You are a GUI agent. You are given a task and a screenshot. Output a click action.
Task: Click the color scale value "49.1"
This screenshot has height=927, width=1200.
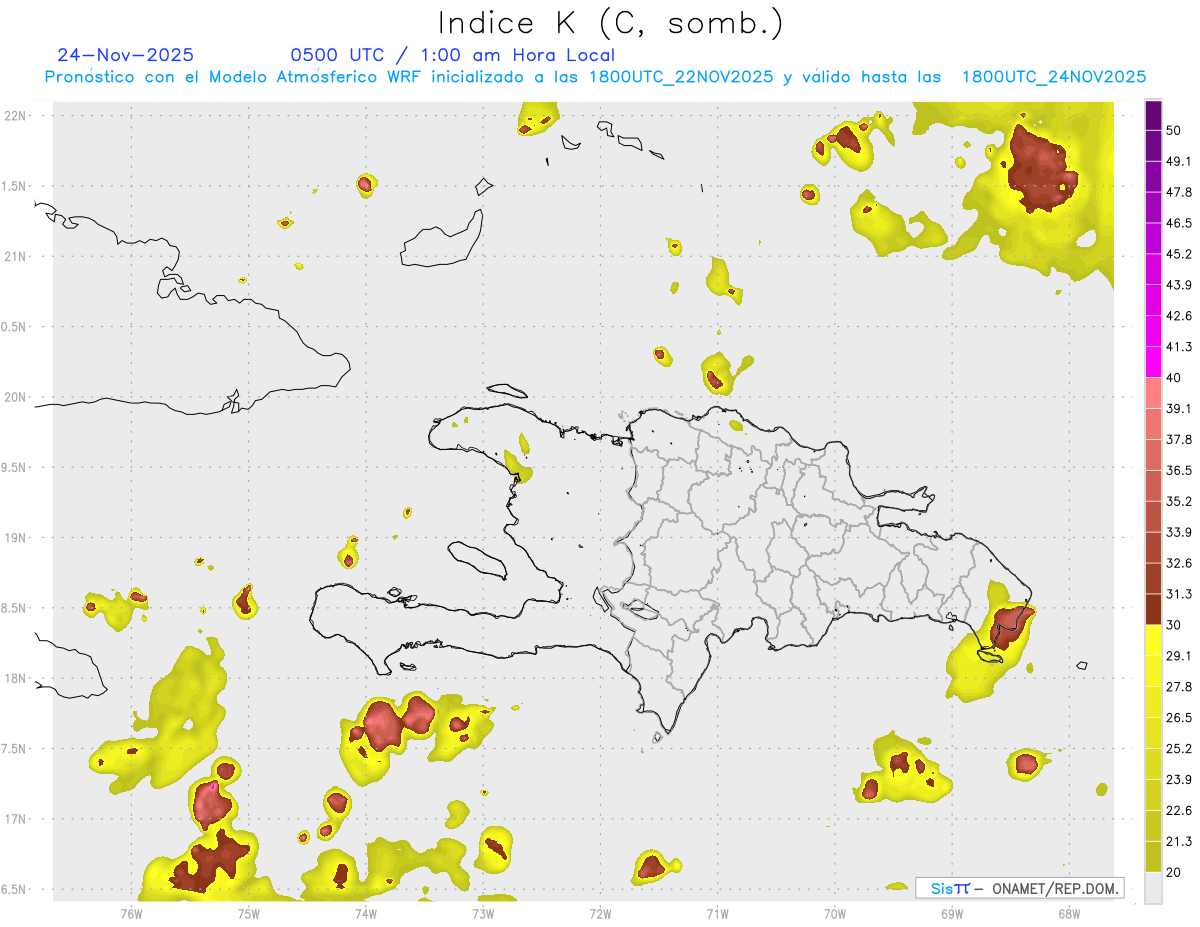click(1178, 161)
